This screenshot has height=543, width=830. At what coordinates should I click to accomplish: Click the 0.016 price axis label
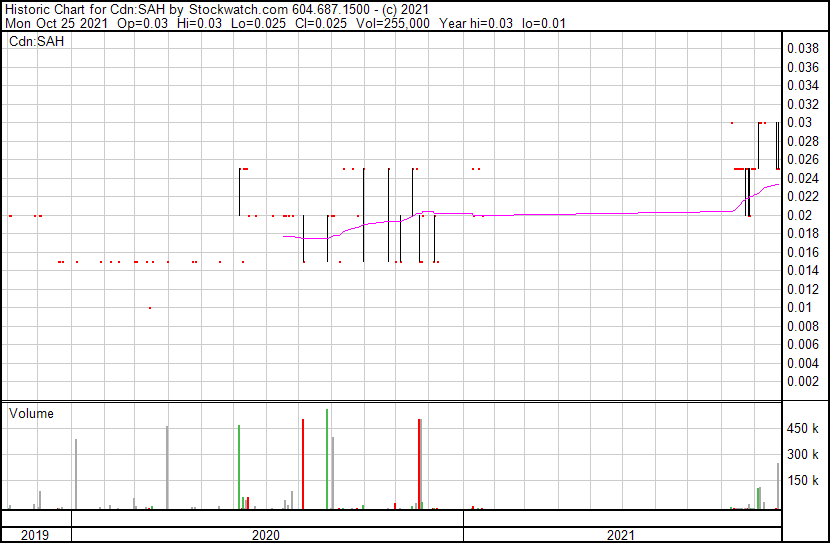tap(802, 252)
